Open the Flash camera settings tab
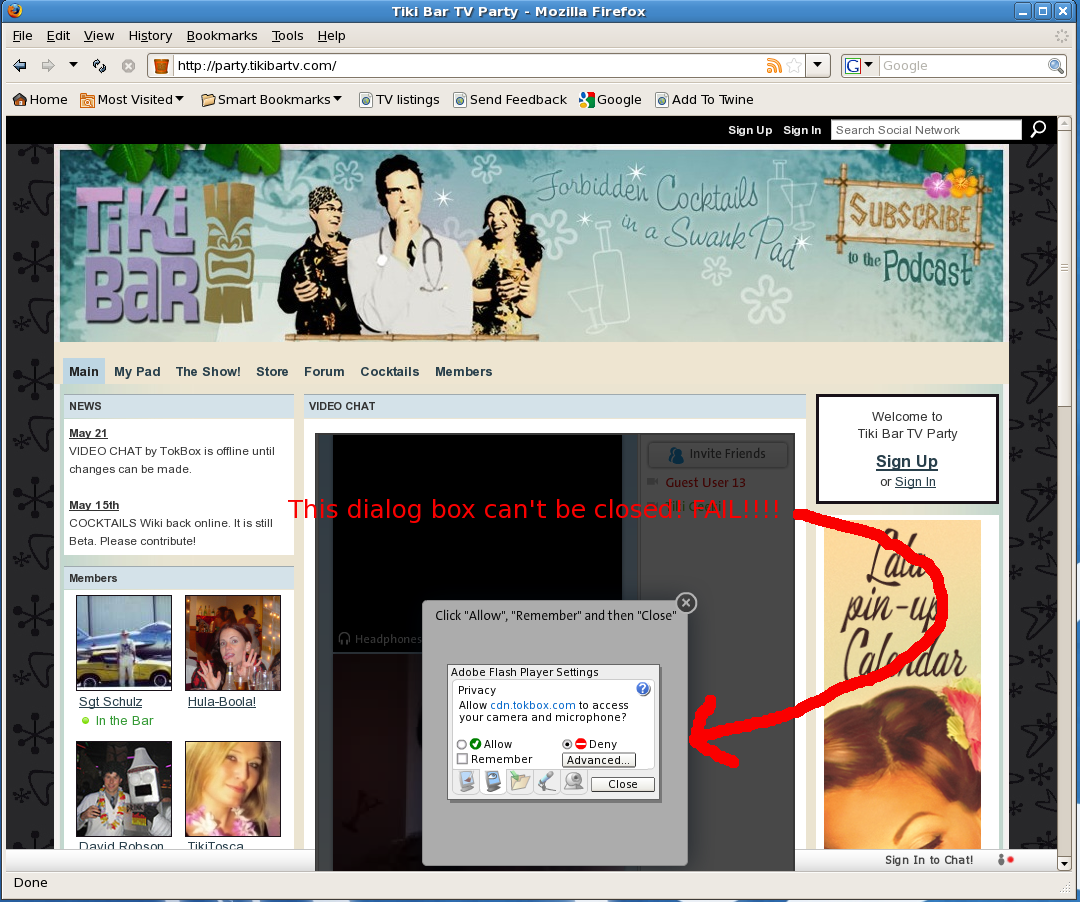This screenshot has width=1080, height=902. coord(573,783)
